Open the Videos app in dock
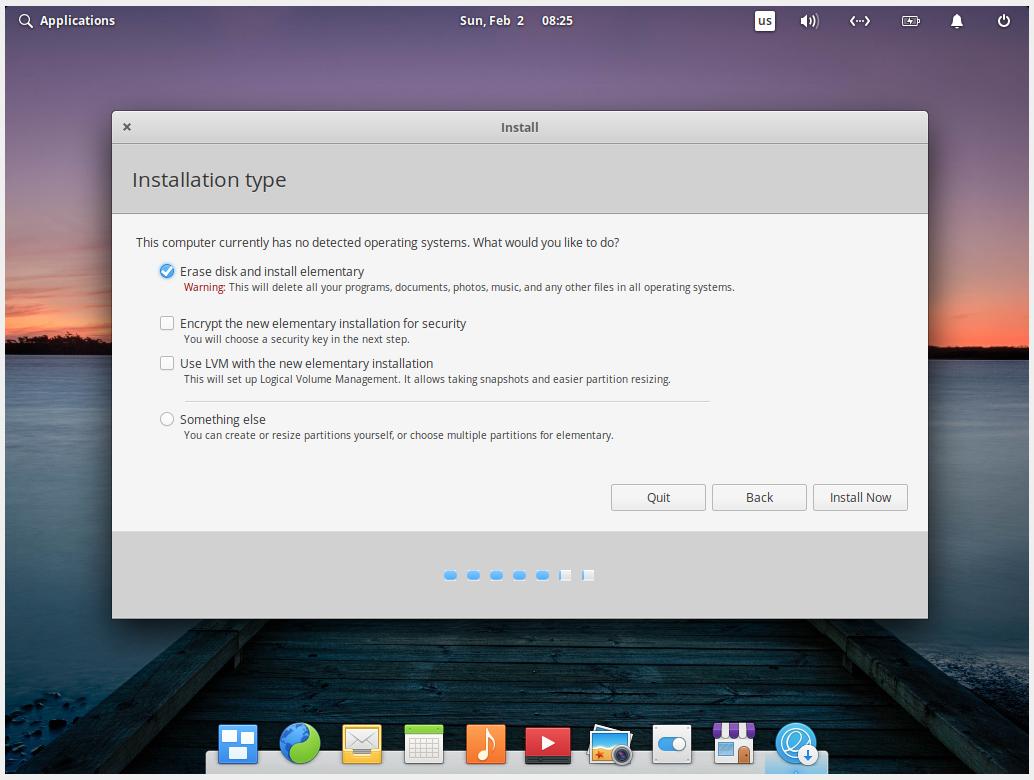The width and height of the screenshot is (1034, 780). pyautogui.click(x=548, y=744)
